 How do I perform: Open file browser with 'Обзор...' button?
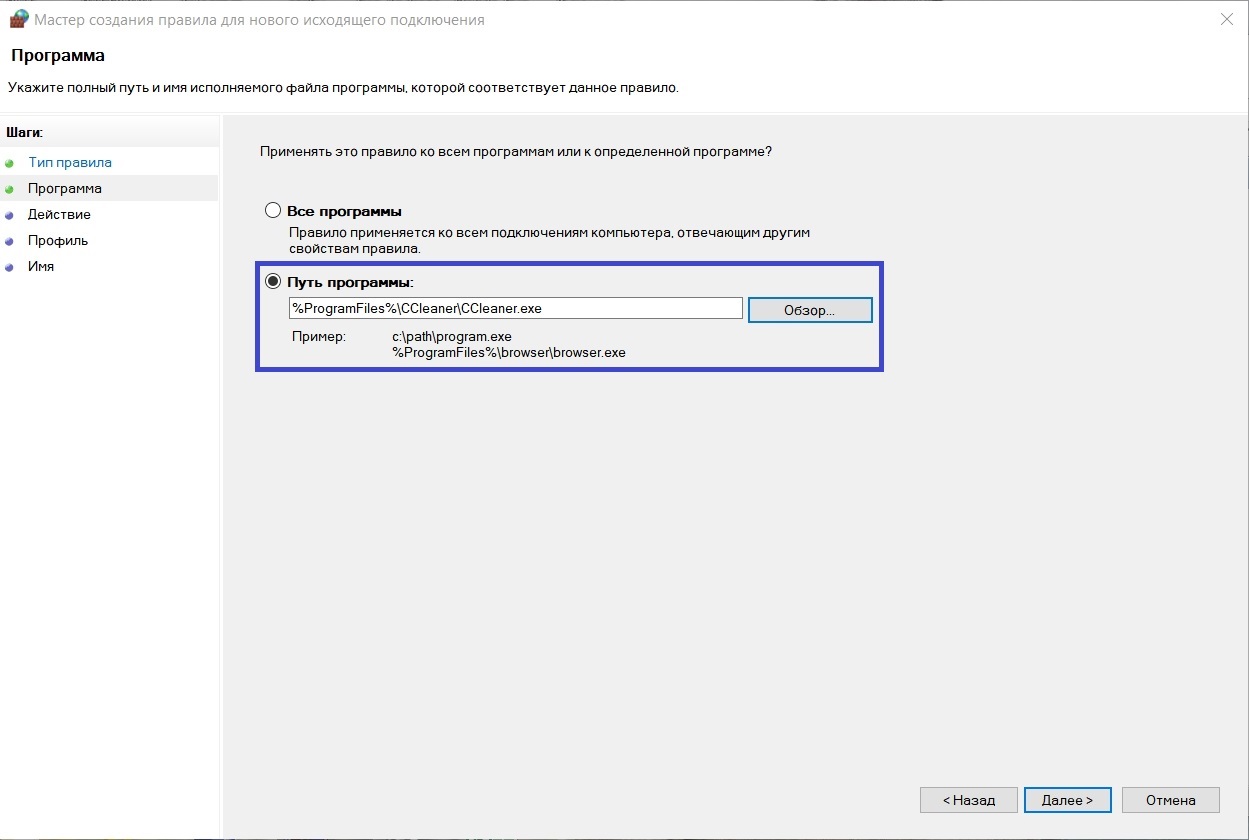point(810,310)
